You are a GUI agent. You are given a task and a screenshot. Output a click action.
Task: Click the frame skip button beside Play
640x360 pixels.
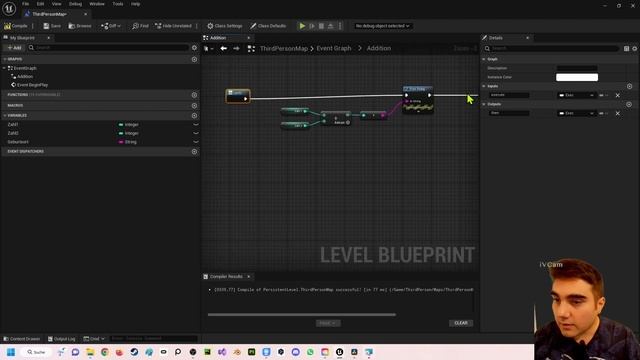(312, 26)
